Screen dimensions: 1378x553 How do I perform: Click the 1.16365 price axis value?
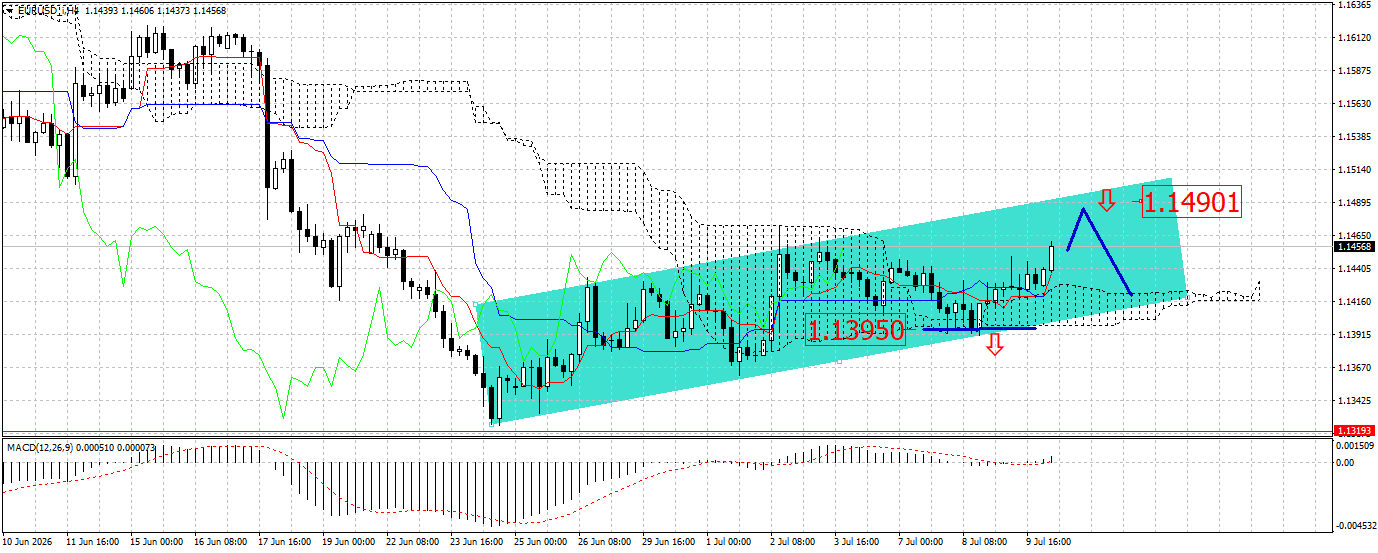(1356, 5)
